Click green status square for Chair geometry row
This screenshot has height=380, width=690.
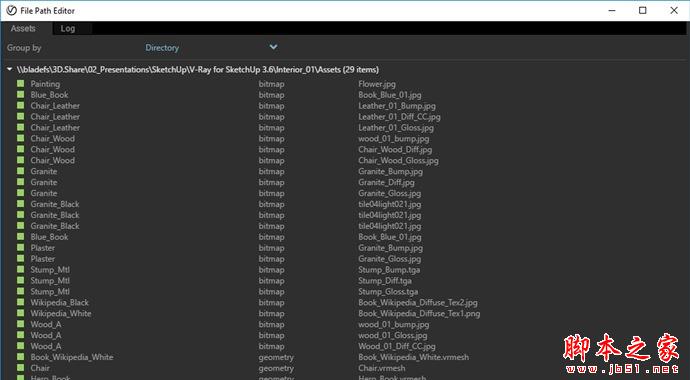pyautogui.click(x=20, y=368)
